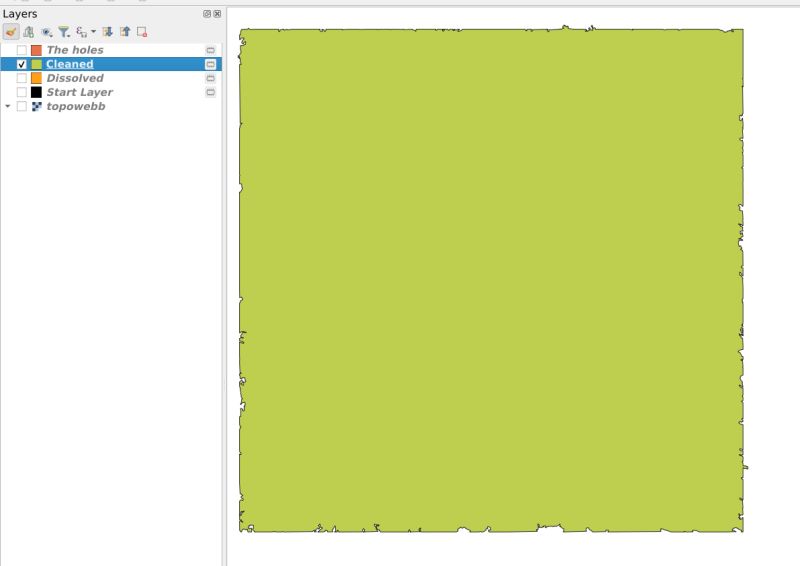Enable visibility of the topowebb layer
This screenshot has height=566, width=800.
[x=21, y=106]
